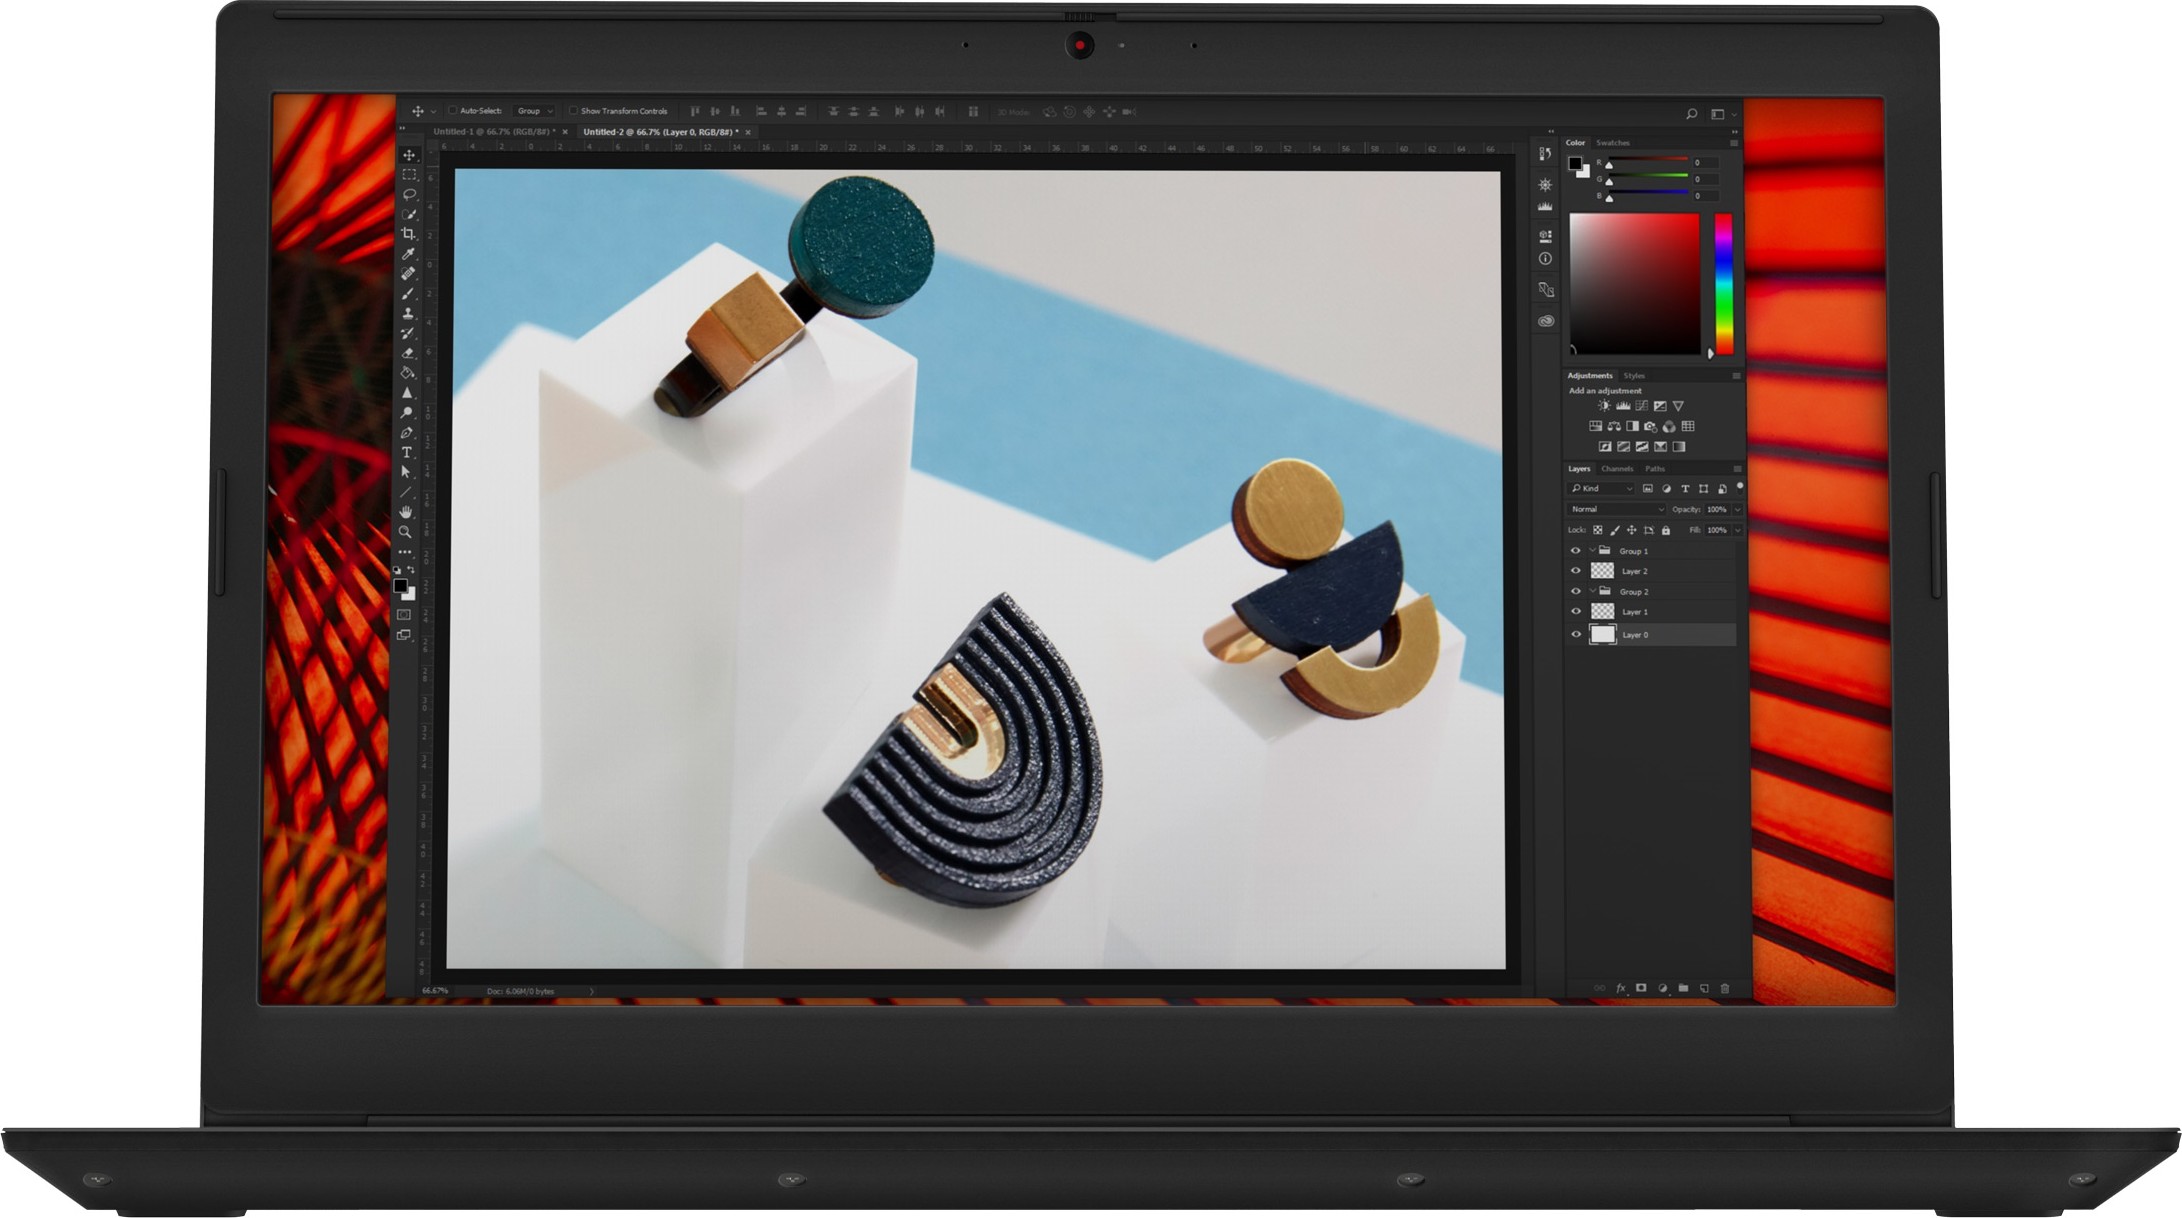Check Show Transform Controls
This screenshot has height=1218, width=2182.
(573, 111)
